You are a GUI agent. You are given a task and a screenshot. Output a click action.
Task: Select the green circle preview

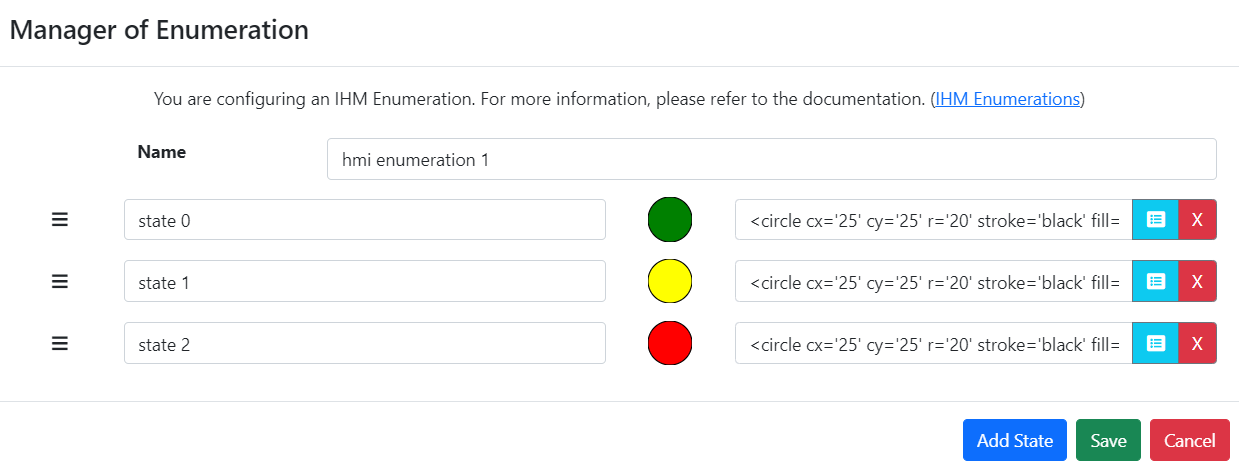pyautogui.click(x=670, y=220)
